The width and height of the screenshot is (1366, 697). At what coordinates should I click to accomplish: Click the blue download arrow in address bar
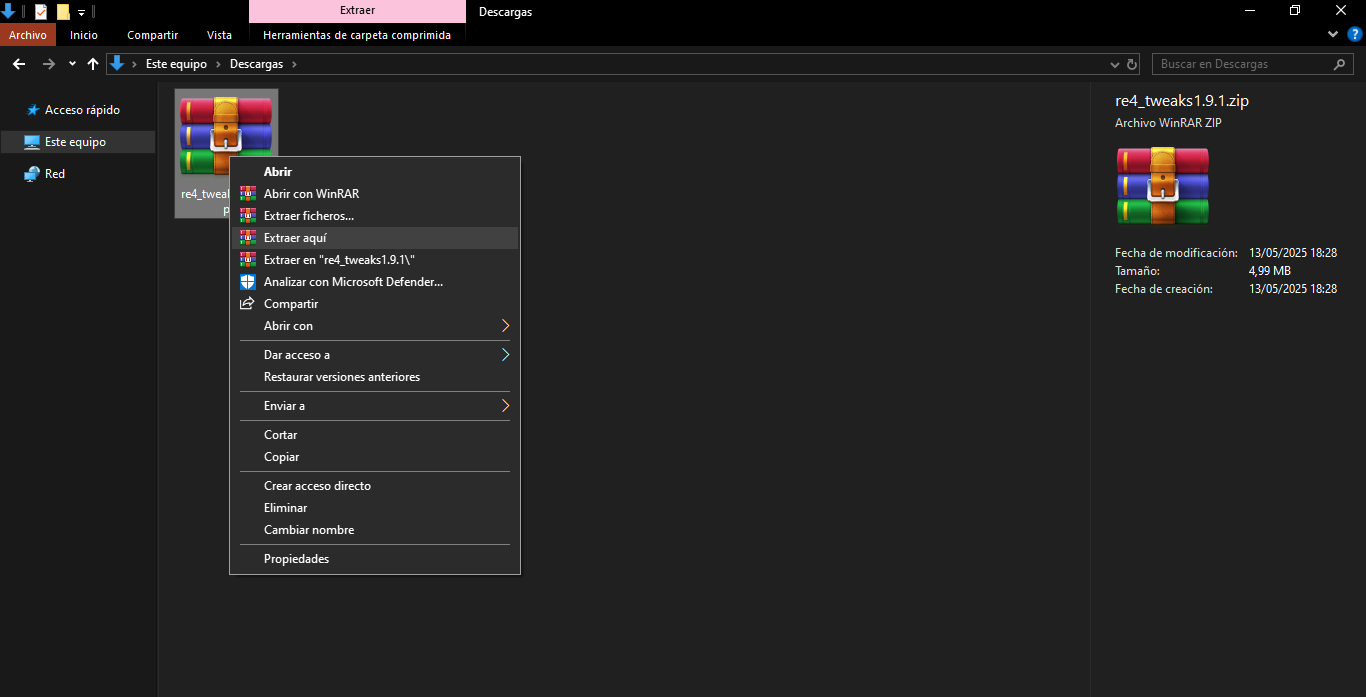click(117, 64)
